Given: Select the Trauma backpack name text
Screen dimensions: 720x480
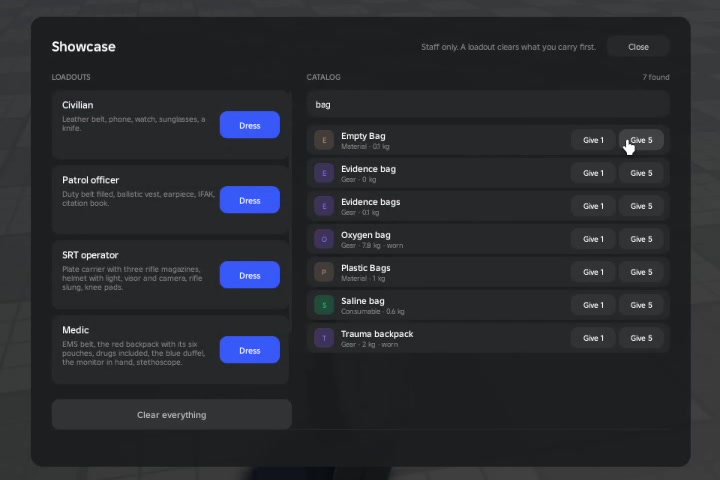Looking at the screenshot, I should click(377, 334).
